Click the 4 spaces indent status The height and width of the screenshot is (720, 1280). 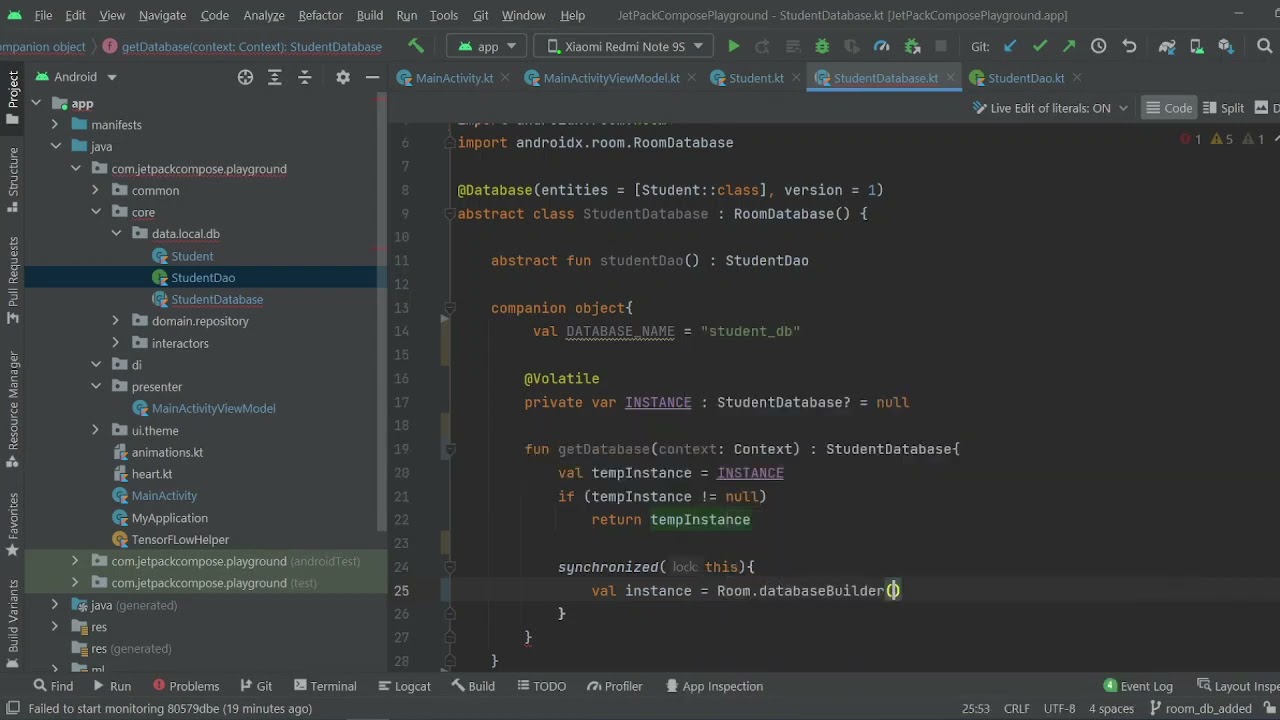click(x=1111, y=708)
